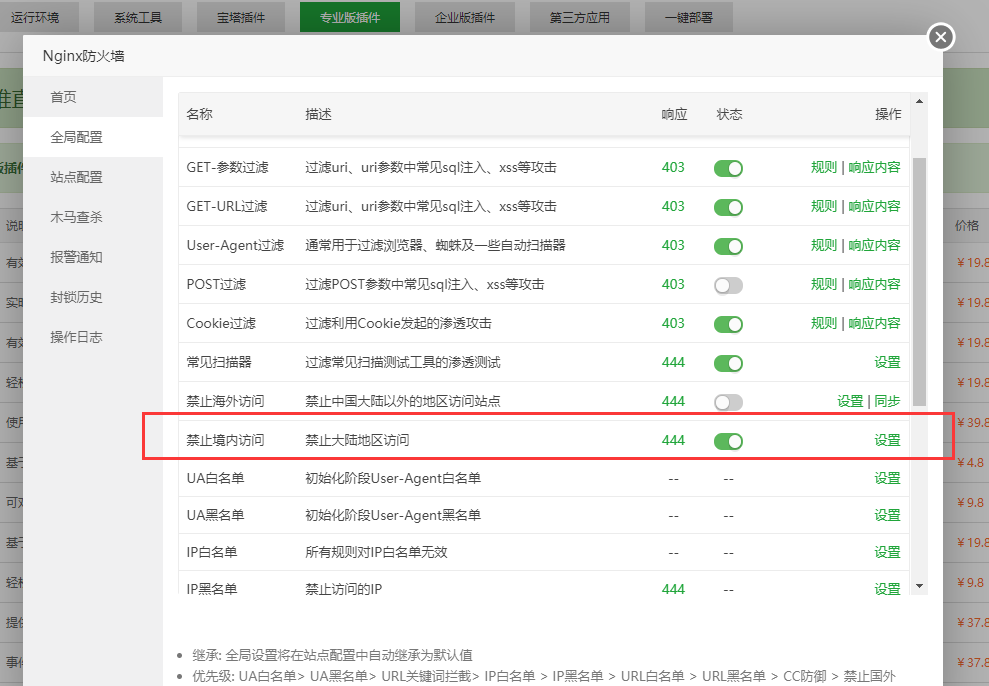
Task: Switch to the 第三方应用 tab
Action: [x=580, y=17]
